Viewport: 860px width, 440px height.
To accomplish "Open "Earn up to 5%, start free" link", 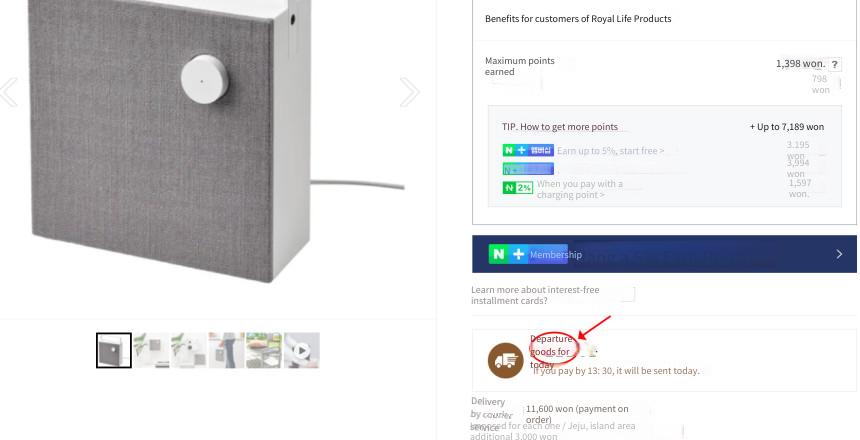I will pos(610,150).
